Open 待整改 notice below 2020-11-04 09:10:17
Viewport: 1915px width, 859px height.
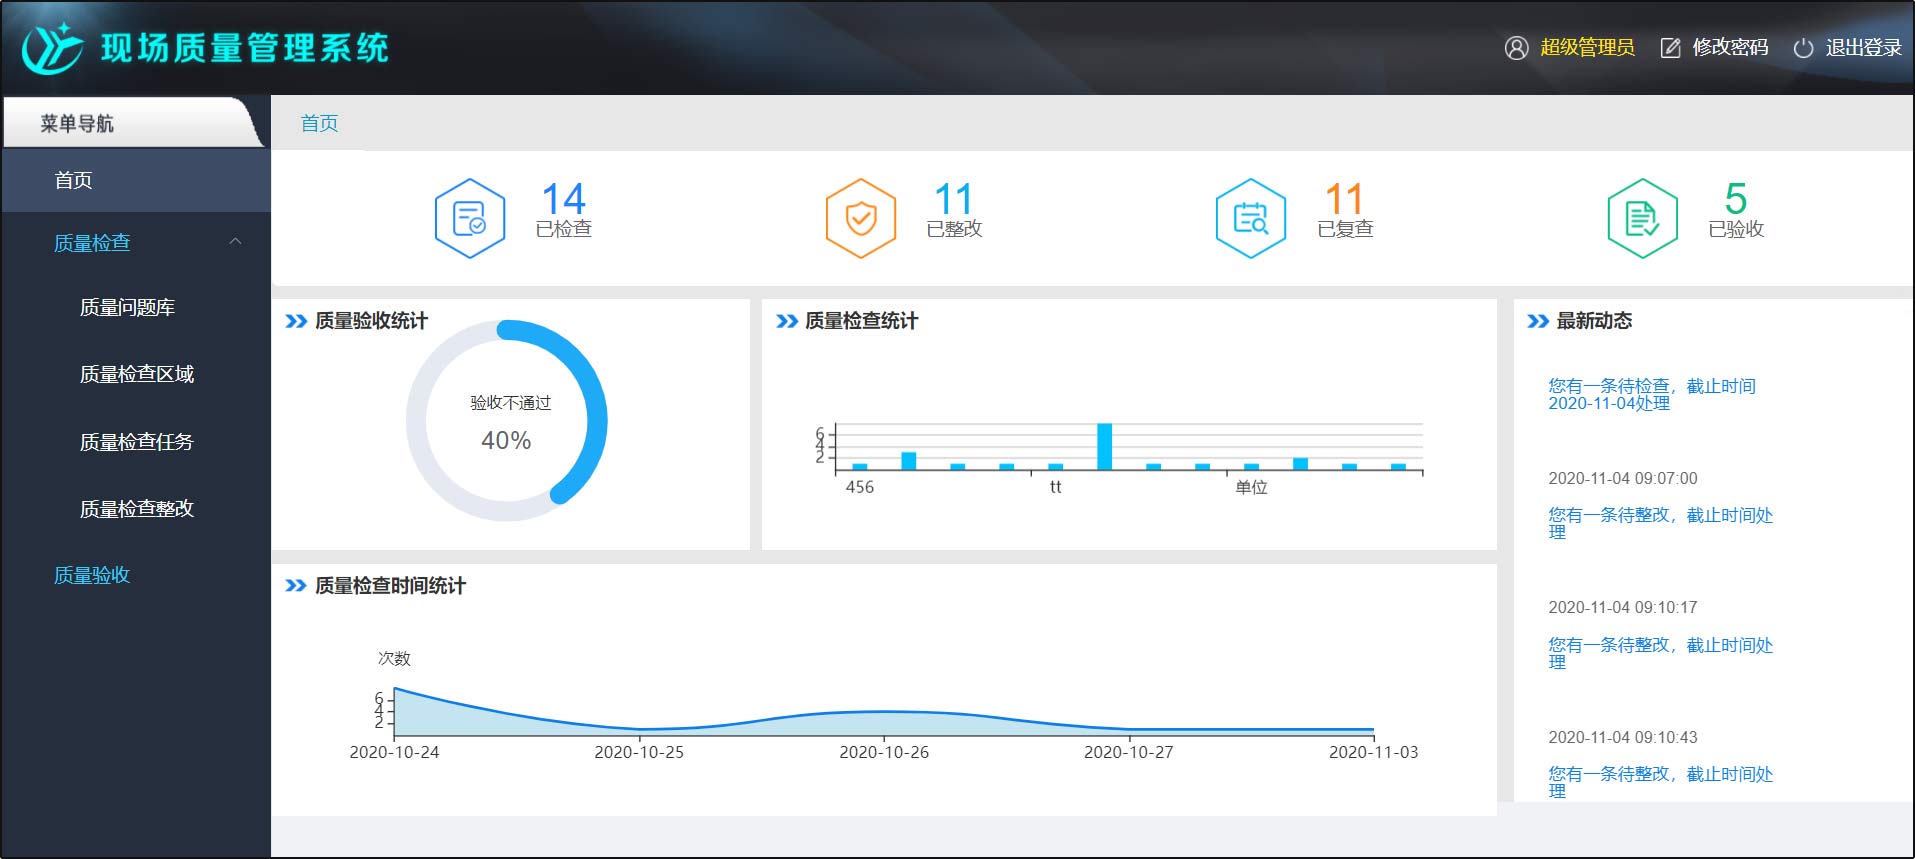1661,654
